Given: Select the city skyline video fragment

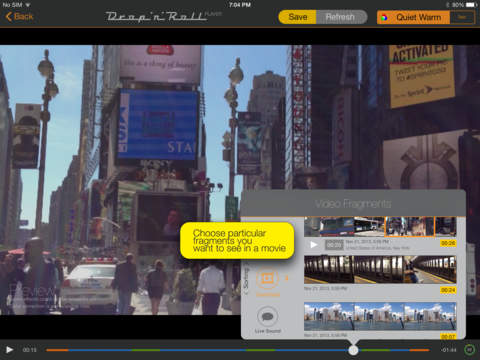Looking at the screenshot, I should coord(380,316).
